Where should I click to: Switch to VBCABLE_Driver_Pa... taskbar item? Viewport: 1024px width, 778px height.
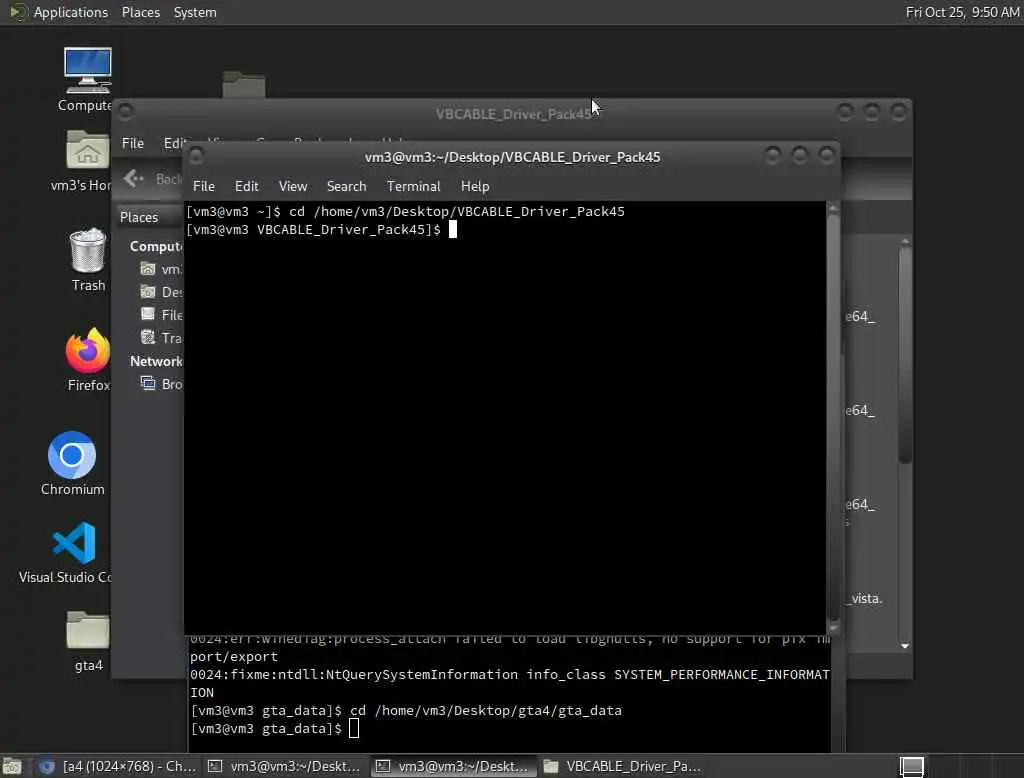tap(624, 766)
